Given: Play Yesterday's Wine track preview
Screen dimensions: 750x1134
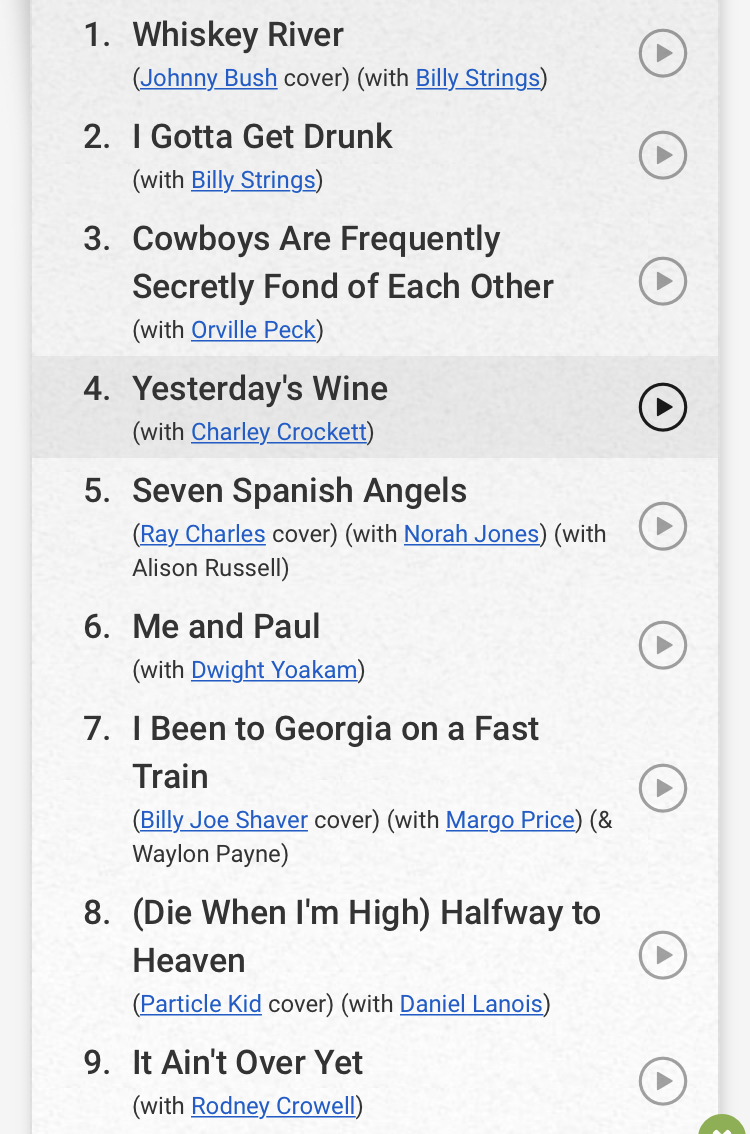Looking at the screenshot, I should click(662, 407).
